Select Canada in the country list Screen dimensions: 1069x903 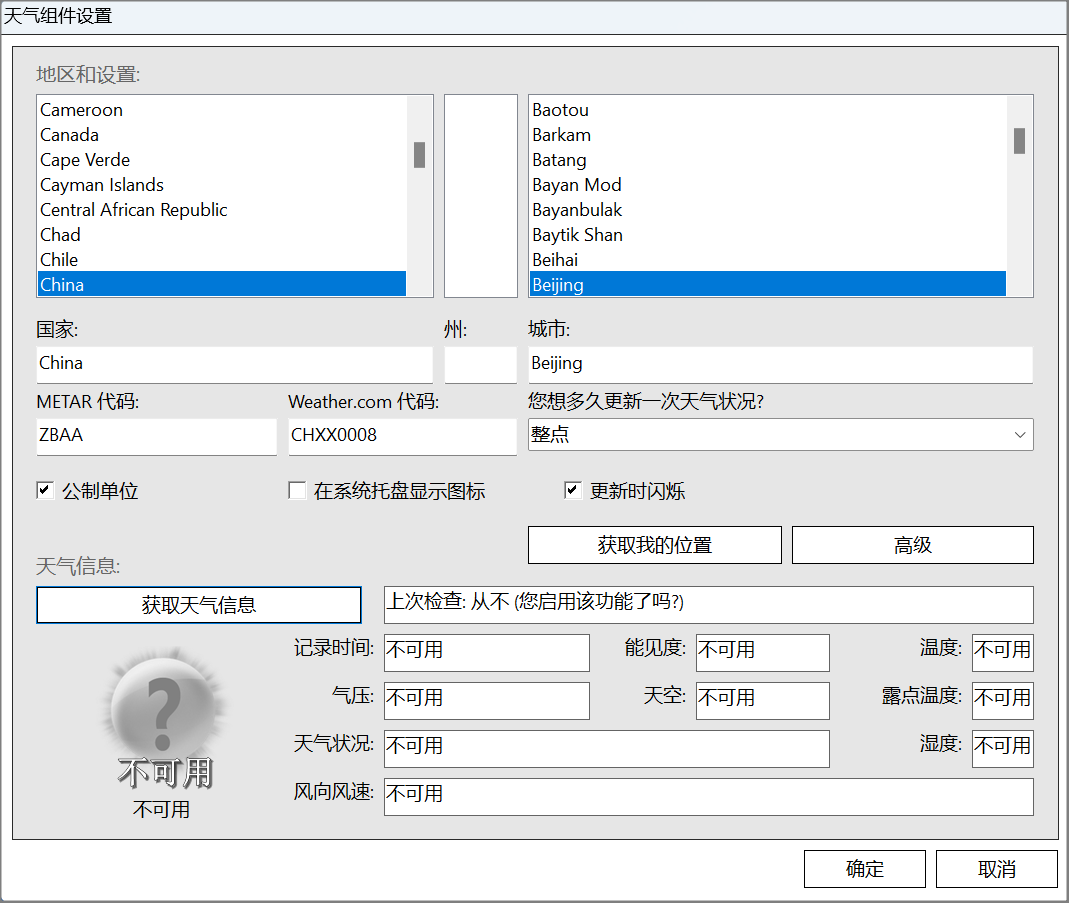click(x=70, y=135)
